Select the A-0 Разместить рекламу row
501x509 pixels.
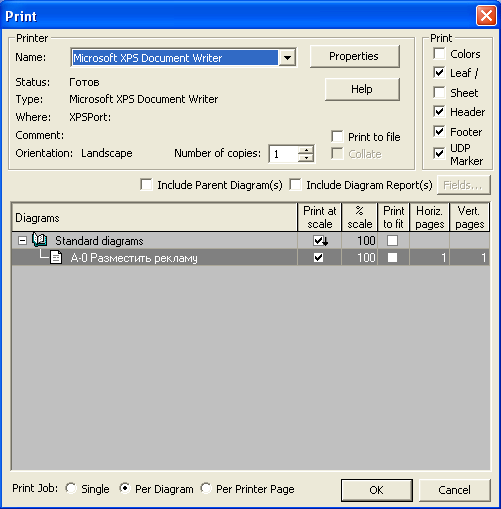coord(251,257)
